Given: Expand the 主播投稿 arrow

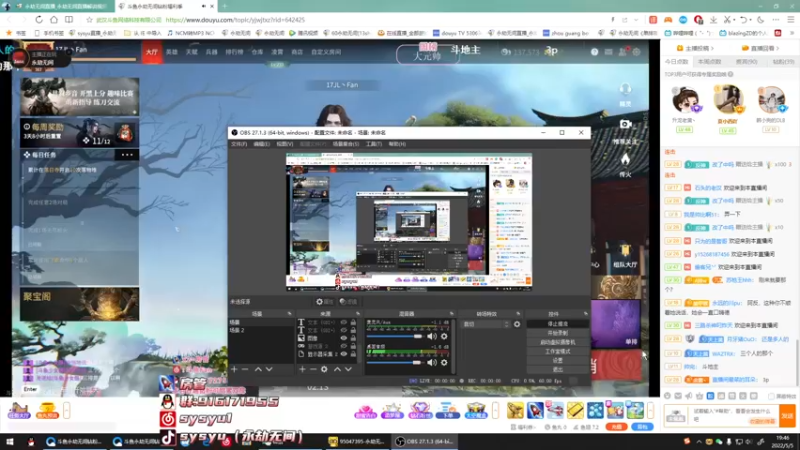Looking at the screenshot, I should (712, 48).
